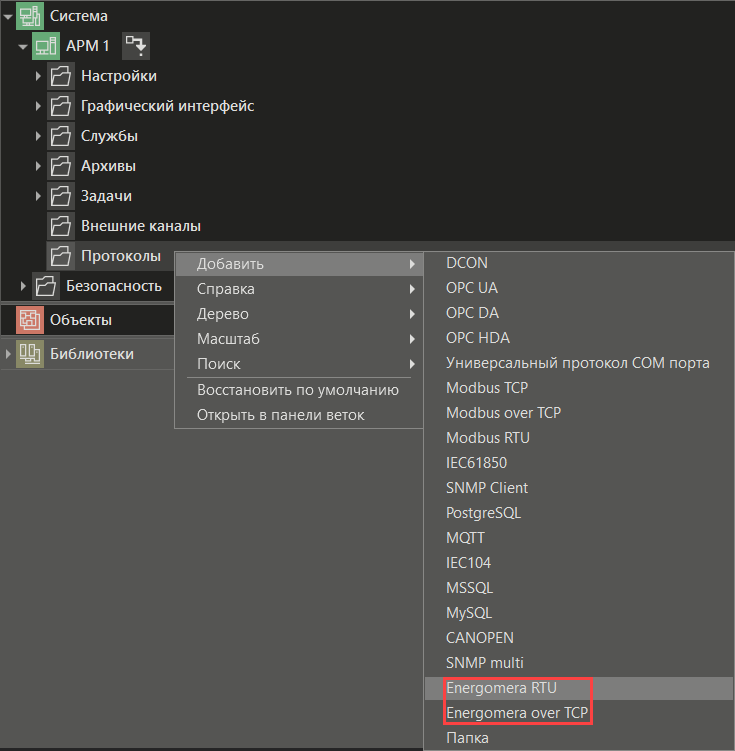The height and width of the screenshot is (751, 735).
Task: Click the Объекты section icon
Action: (x=30, y=320)
